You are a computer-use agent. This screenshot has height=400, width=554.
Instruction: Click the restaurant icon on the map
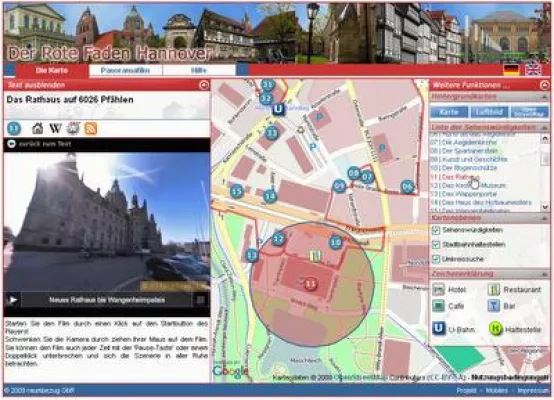[x=316, y=256]
